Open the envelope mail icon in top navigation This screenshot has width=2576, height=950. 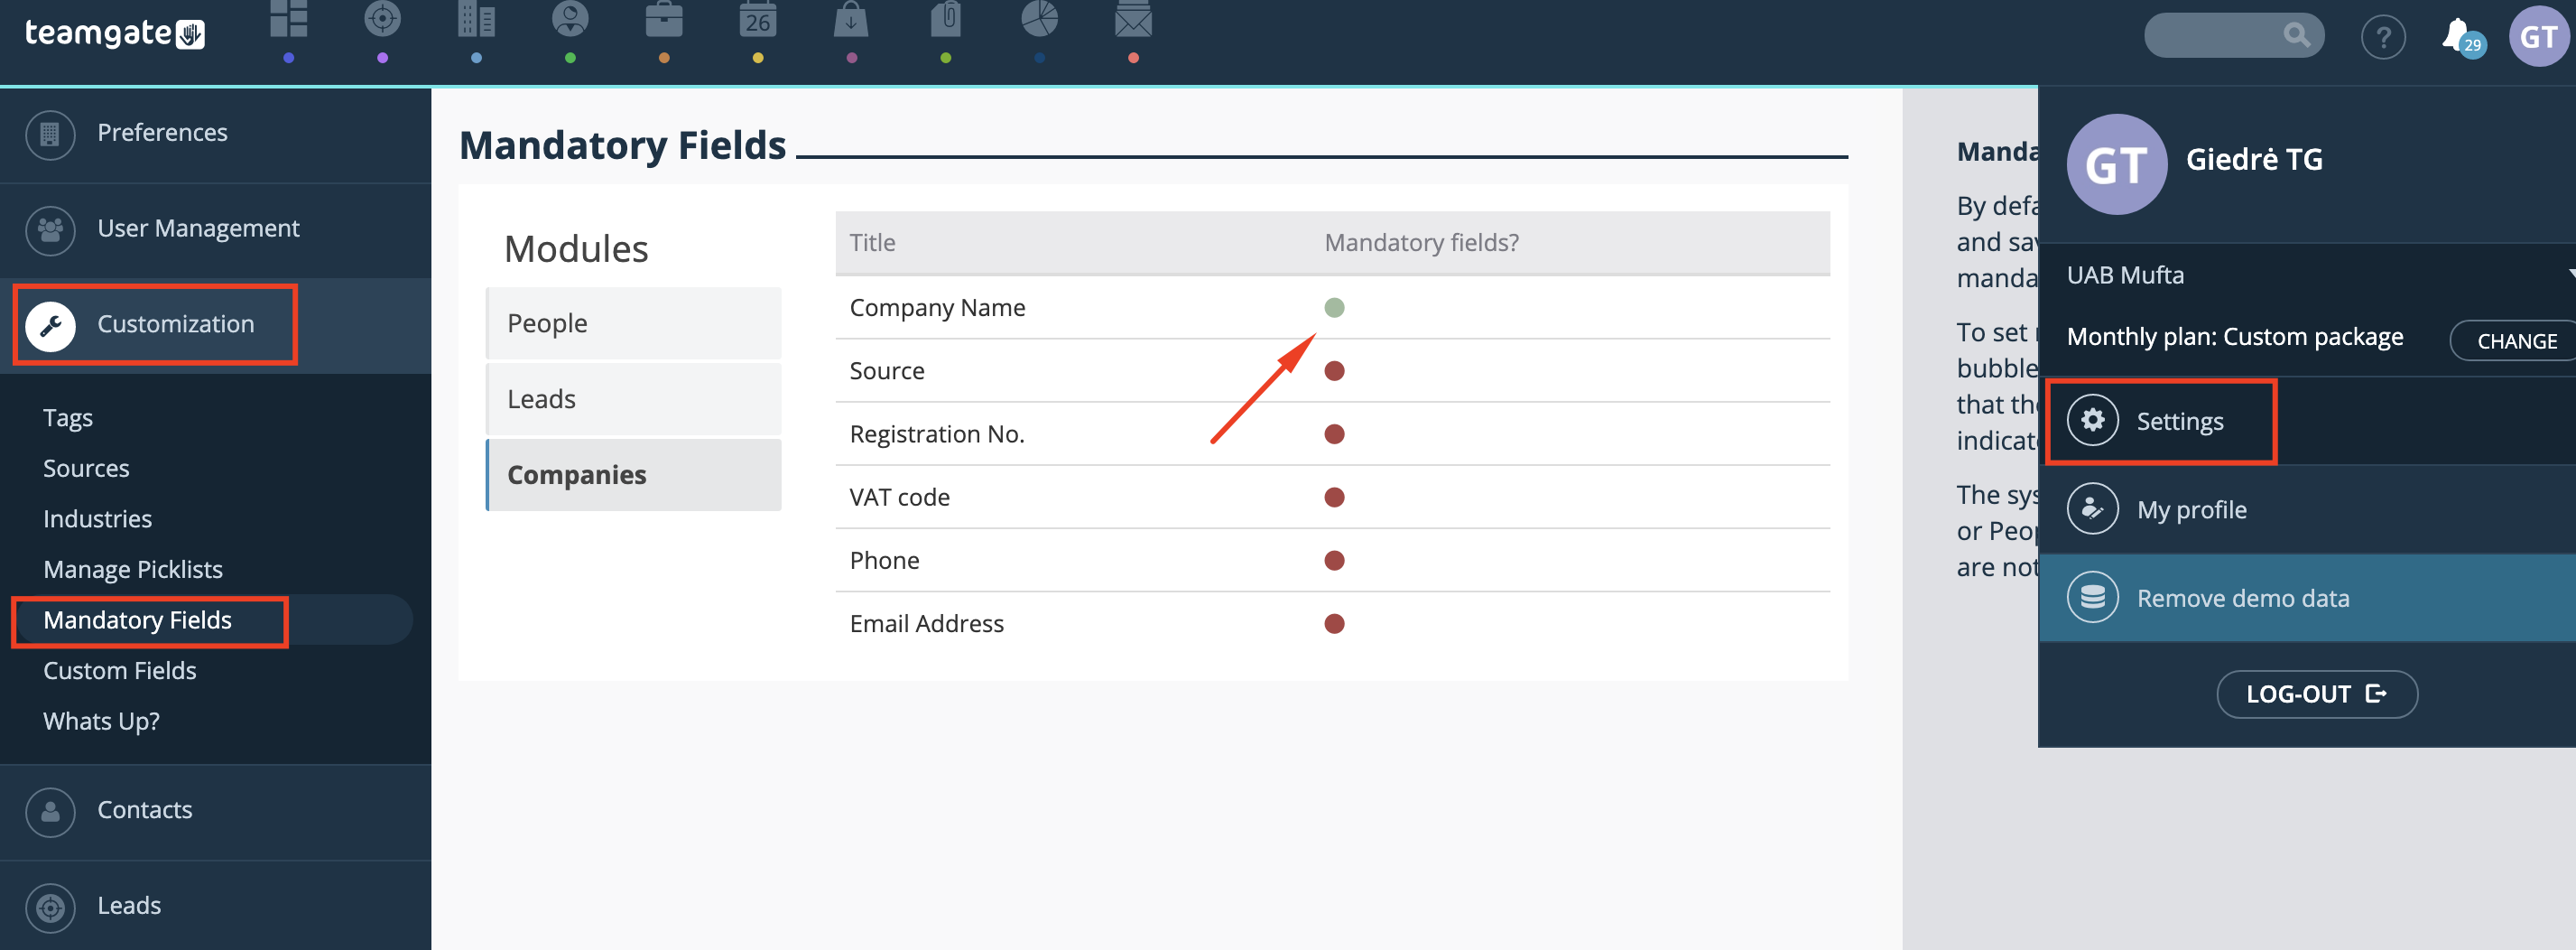pyautogui.click(x=1133, y=19)
